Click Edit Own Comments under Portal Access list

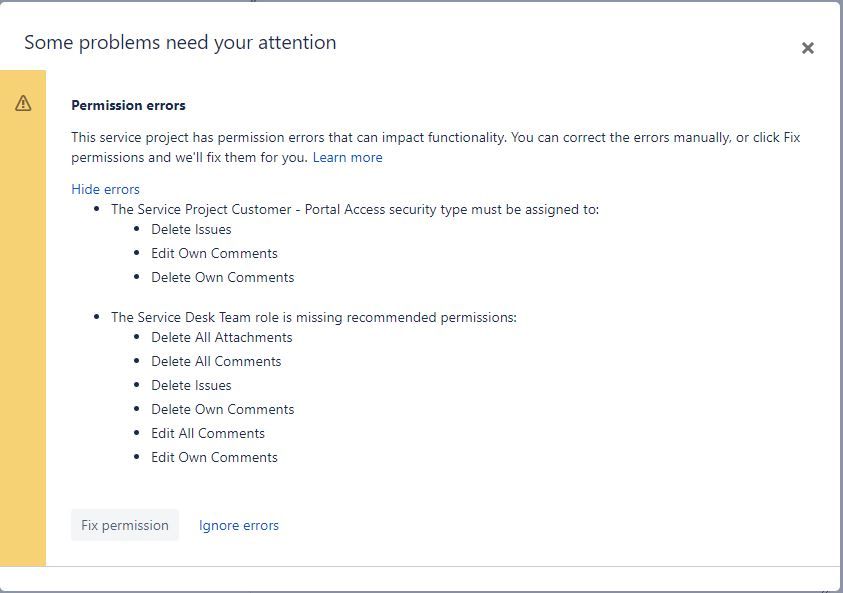[x=214, y=253]
